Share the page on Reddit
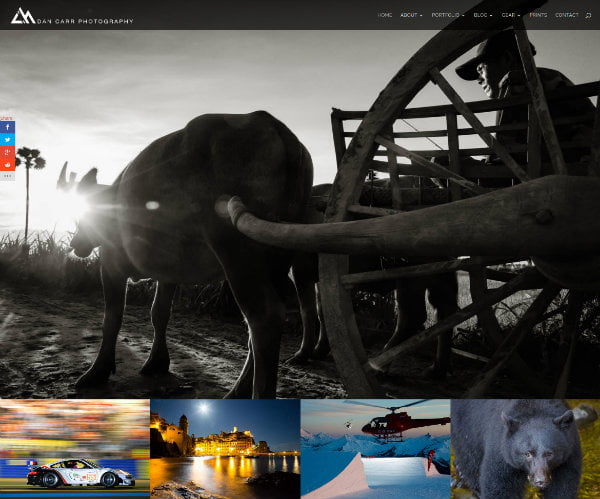This screenshot has height=499, width=600. coord(8,164)
